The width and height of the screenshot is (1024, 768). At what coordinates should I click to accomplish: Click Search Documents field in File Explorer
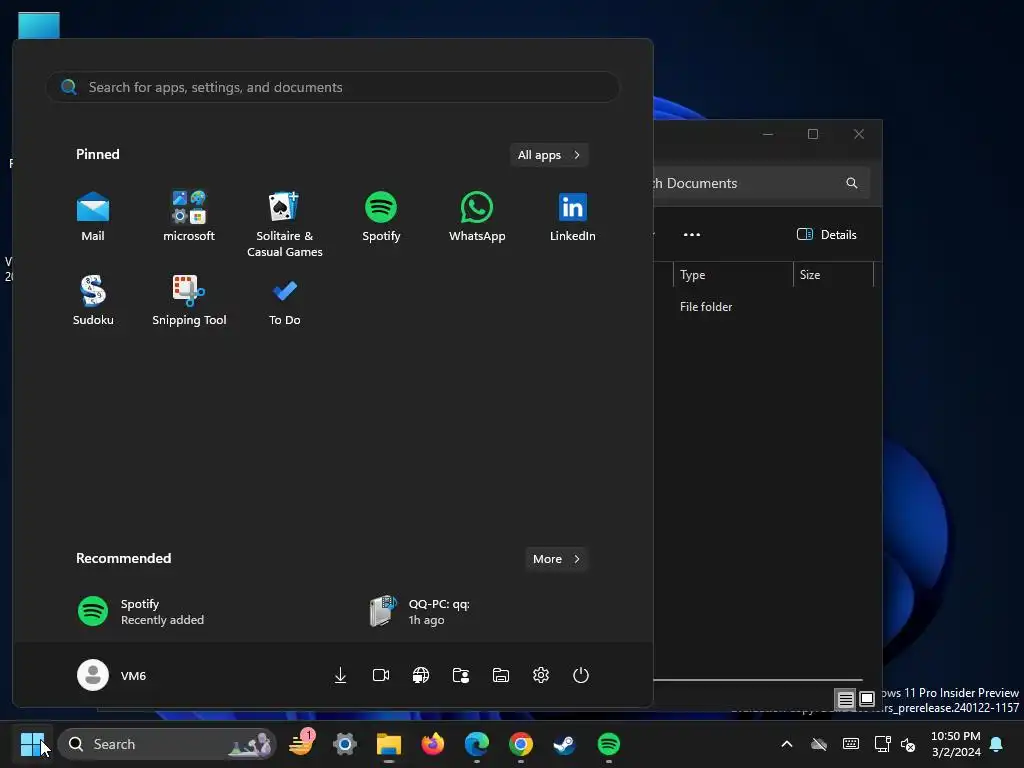coord(761,183)
